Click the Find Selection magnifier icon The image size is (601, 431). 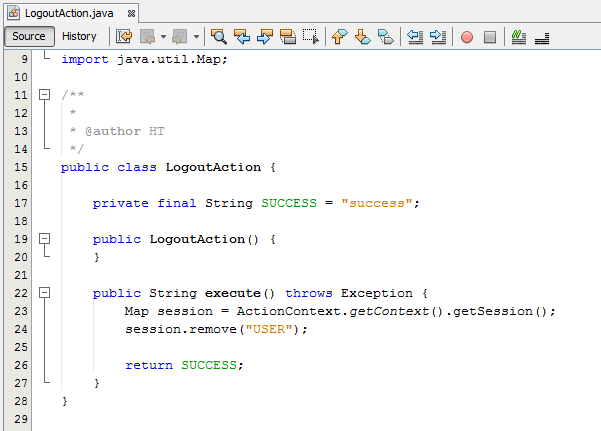click(x=218, y=37)
